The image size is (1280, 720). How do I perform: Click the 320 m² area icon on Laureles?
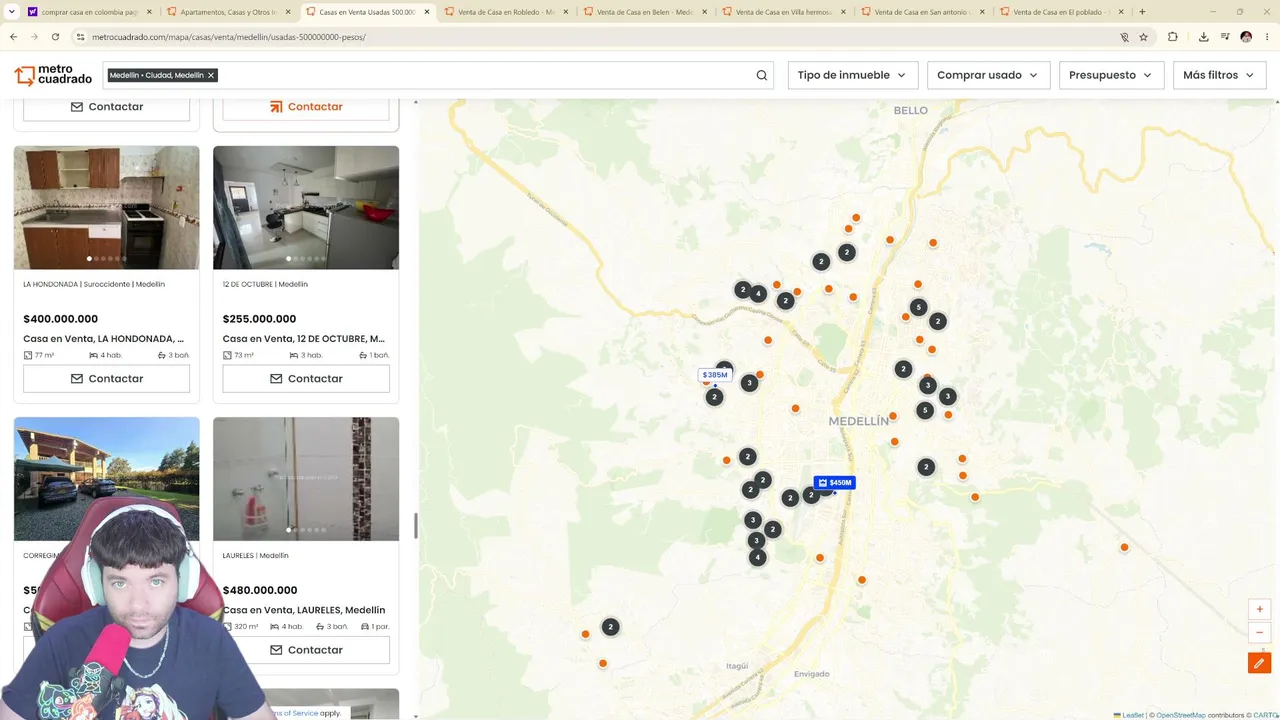228,627
